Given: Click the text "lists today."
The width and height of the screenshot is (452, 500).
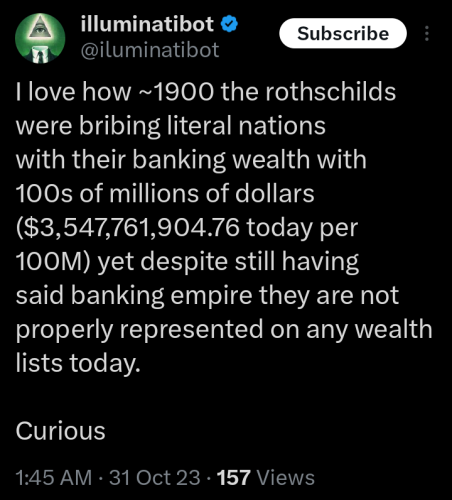Looking at the screenshot, I should click(x=78, y=363).
